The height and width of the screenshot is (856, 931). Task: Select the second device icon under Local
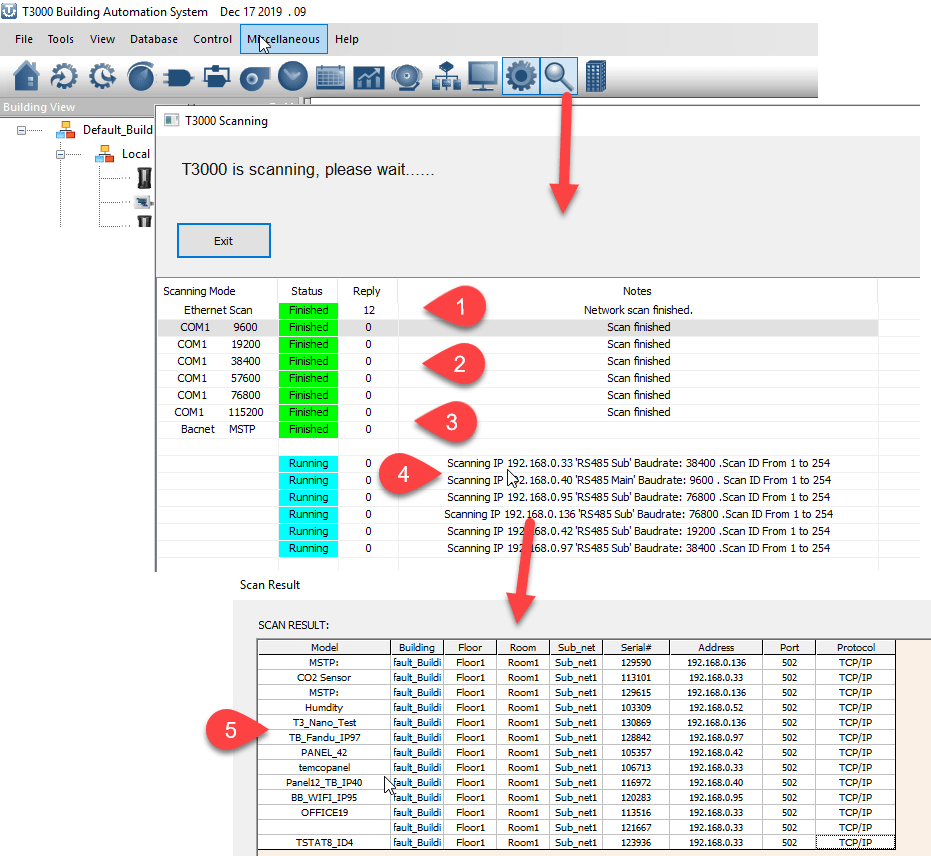point(143,202)
